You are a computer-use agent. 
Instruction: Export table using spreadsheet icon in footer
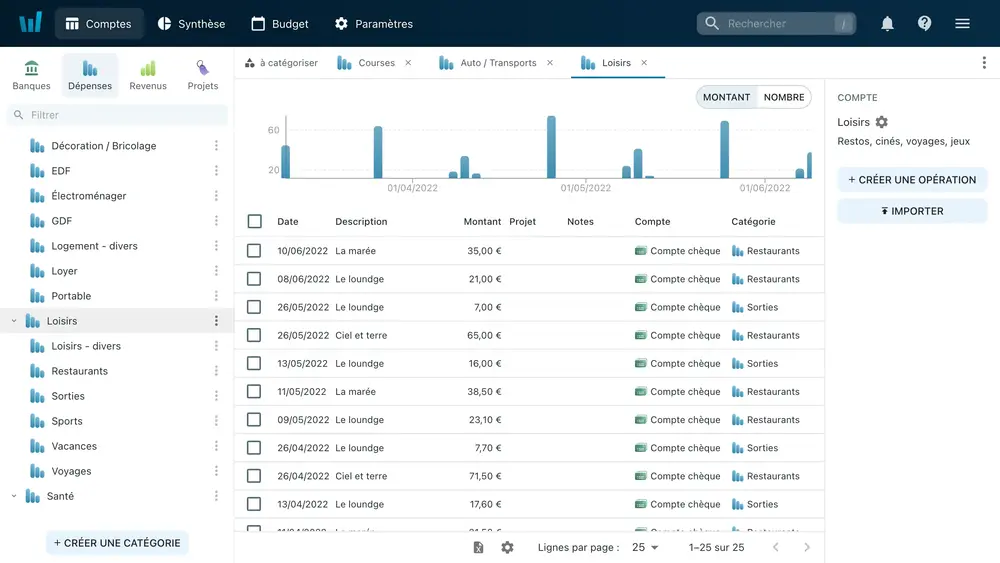pos(478,547)
